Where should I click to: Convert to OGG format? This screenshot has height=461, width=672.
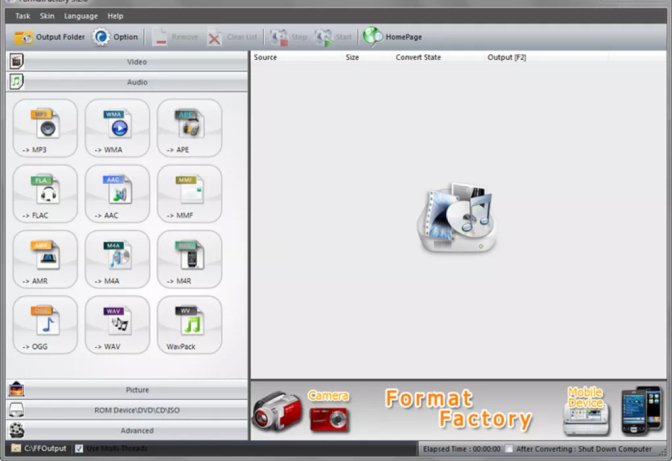pos(45,325)
